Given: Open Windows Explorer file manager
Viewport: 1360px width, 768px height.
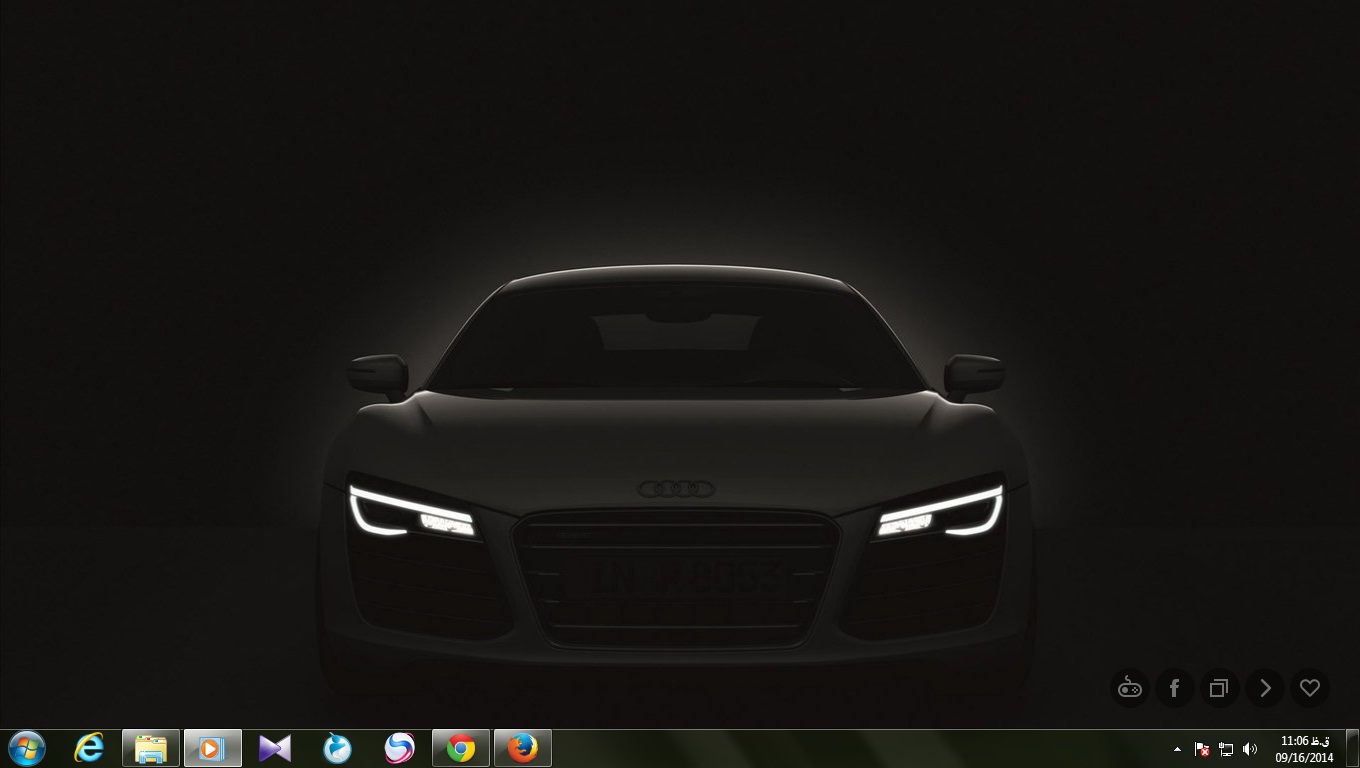Looking at the screenshot, I should click(151, 748).
